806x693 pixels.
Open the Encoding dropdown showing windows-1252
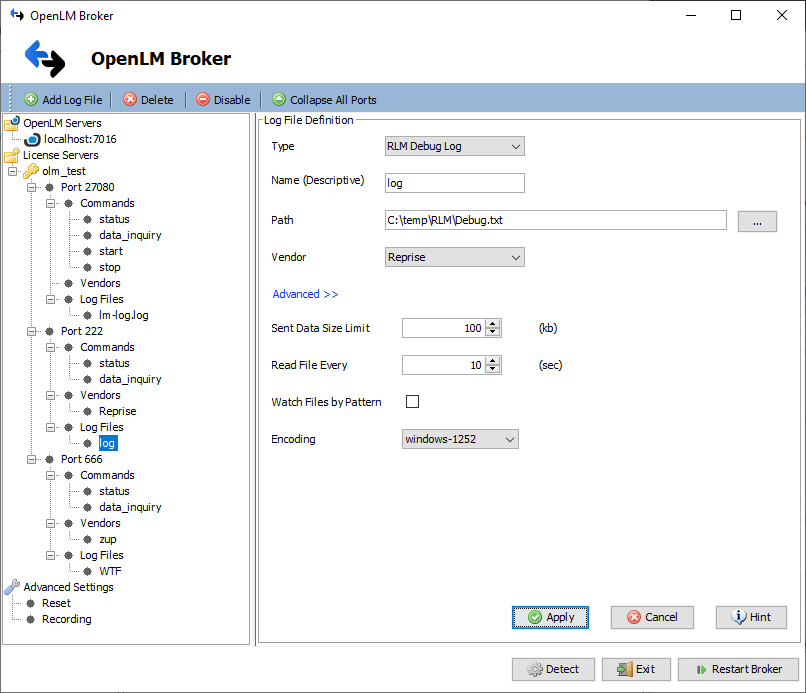(x=509, y=438)
